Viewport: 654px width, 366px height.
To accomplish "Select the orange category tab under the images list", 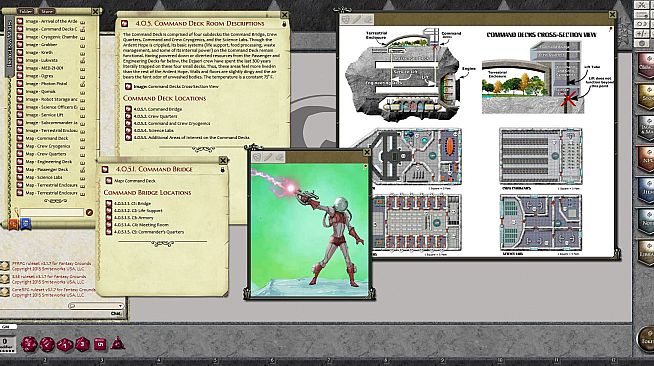I will (13, 224).
